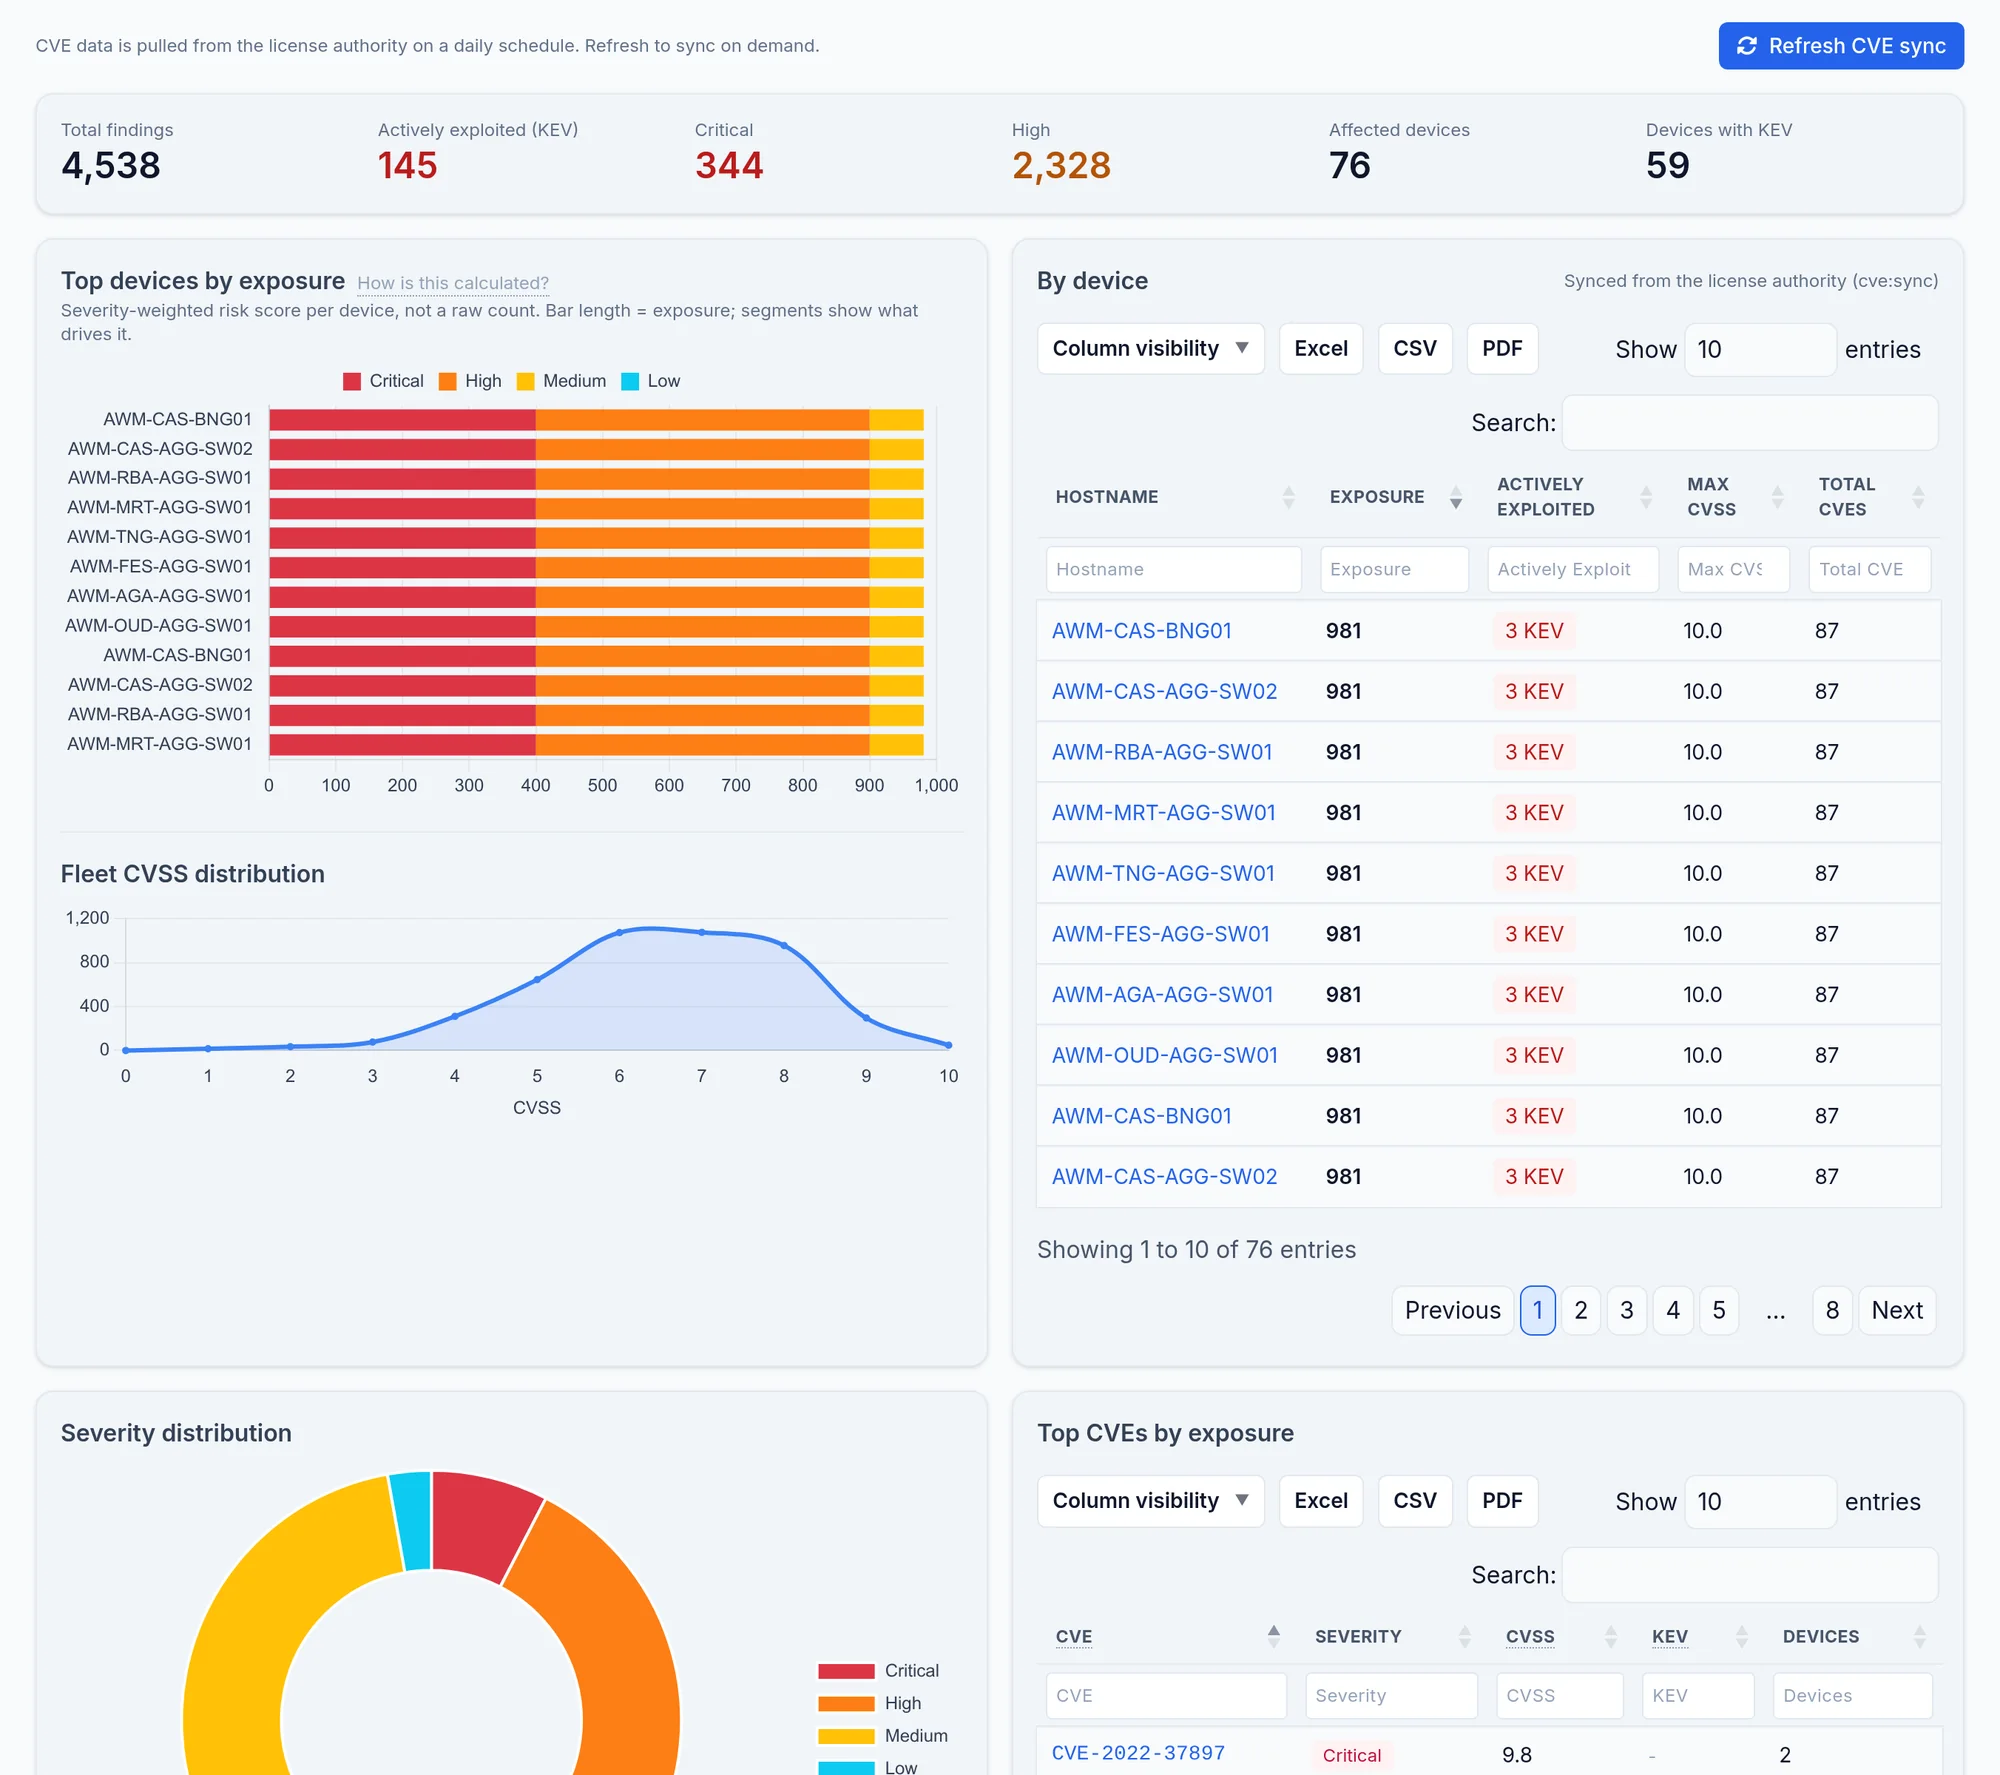Toggle Critical legend in Severity distribution
This screenshot has width=2000, height=1775.
[x=878, y=1671]
